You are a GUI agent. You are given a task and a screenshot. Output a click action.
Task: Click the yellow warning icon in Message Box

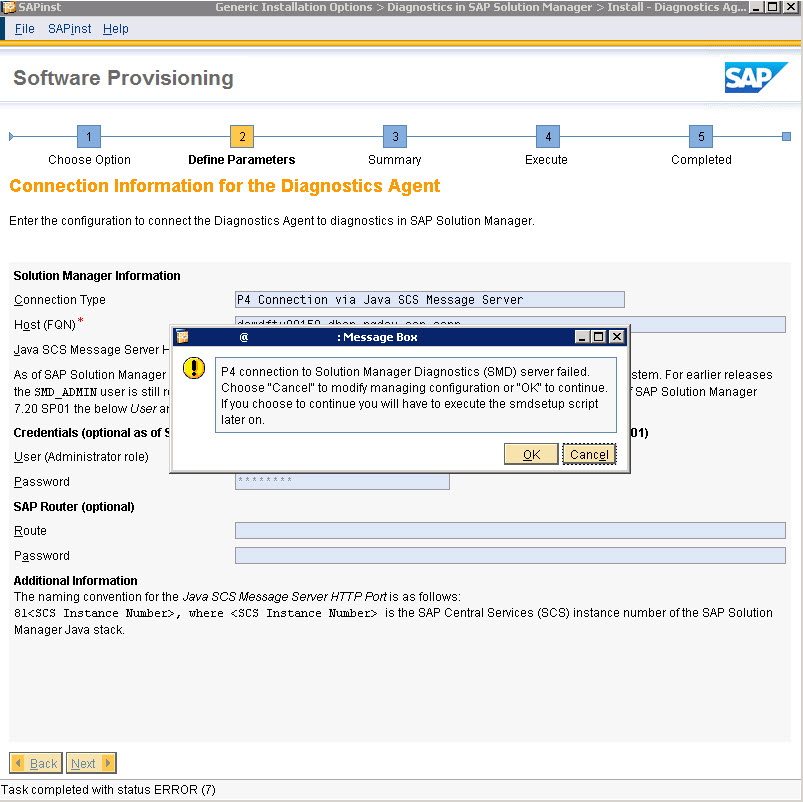click(194, 368)
